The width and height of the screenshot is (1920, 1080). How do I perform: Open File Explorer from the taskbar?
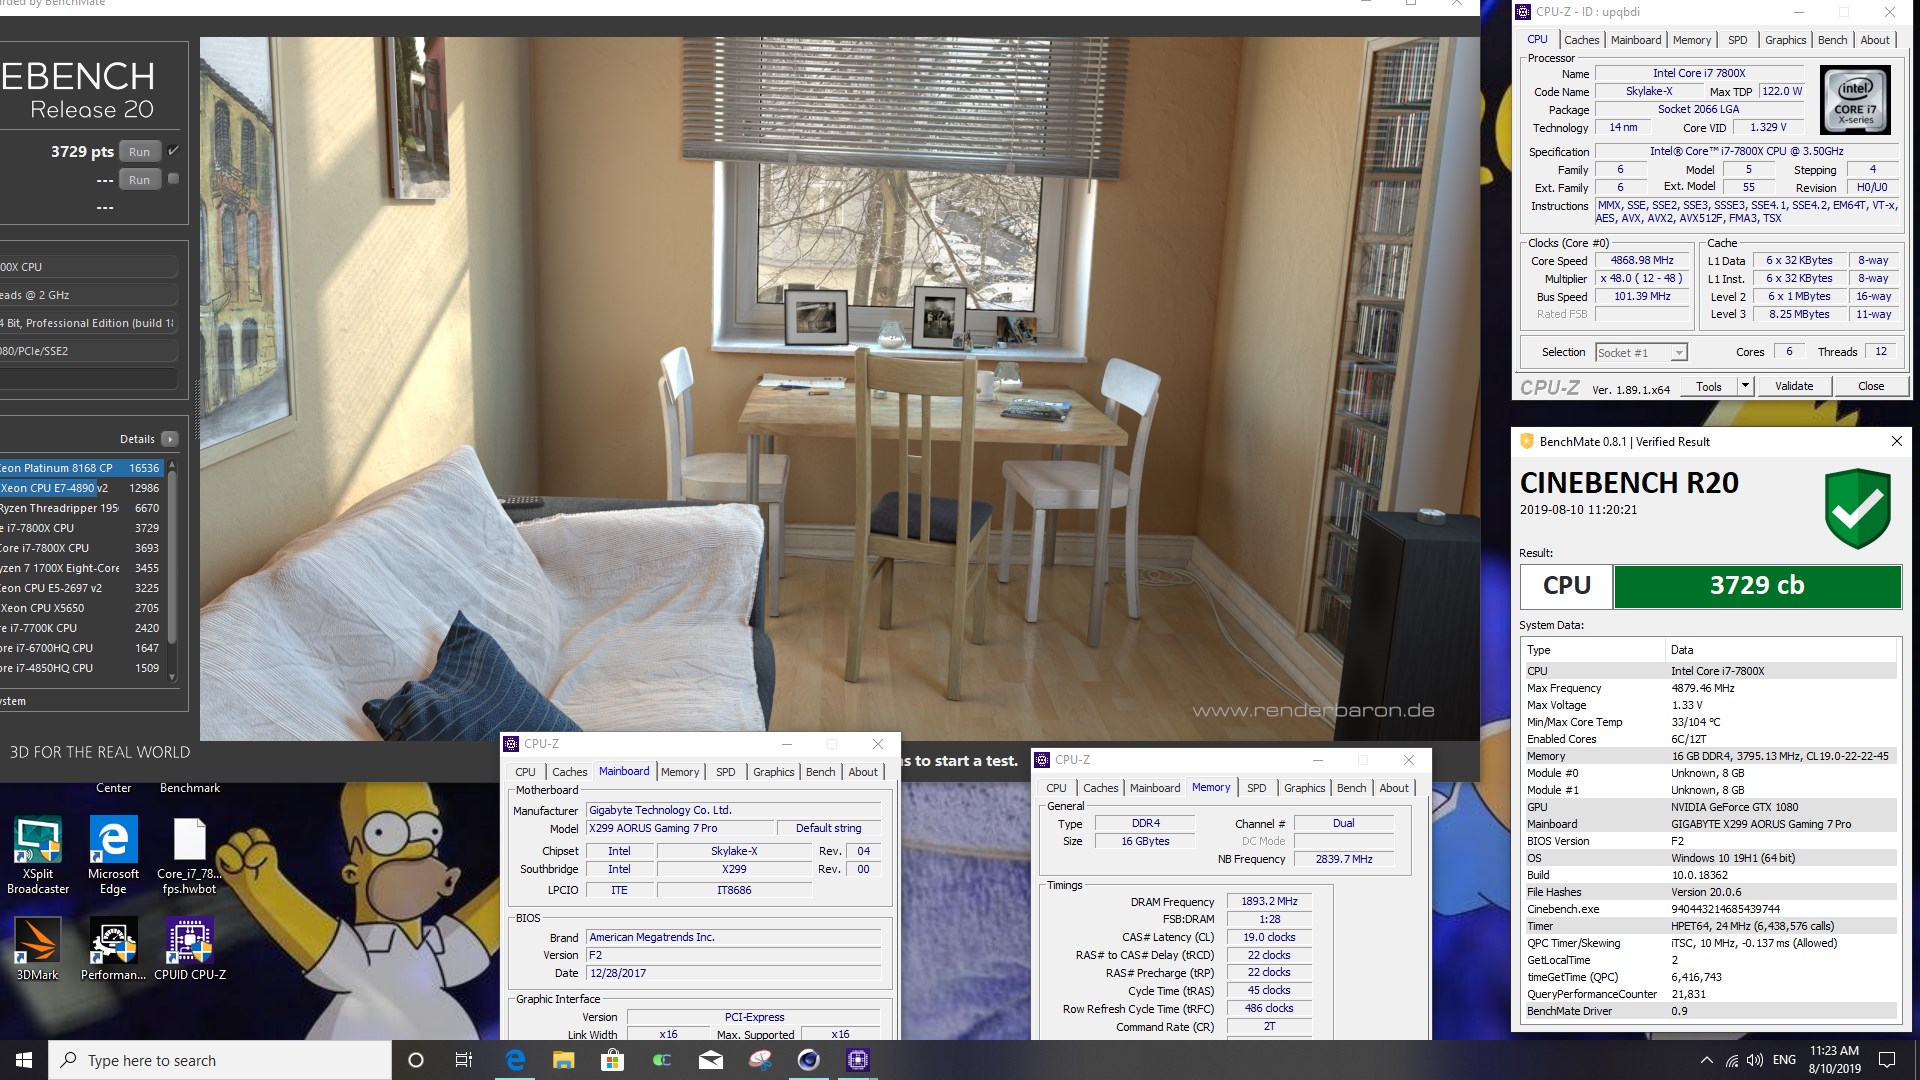[564, 1060]
